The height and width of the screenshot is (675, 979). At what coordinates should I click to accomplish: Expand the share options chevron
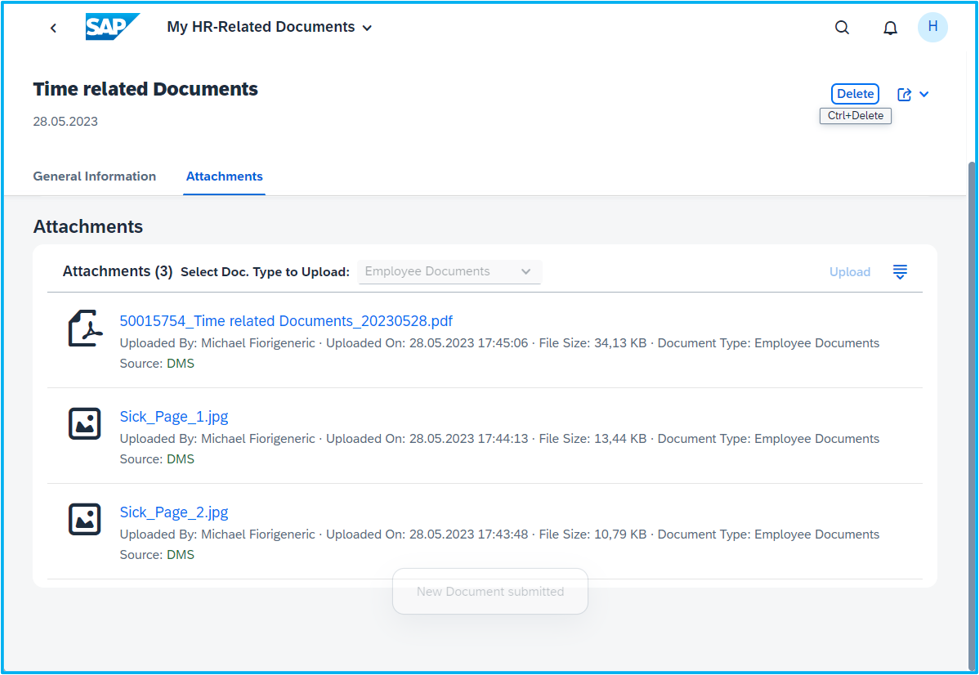coord(924,94)
